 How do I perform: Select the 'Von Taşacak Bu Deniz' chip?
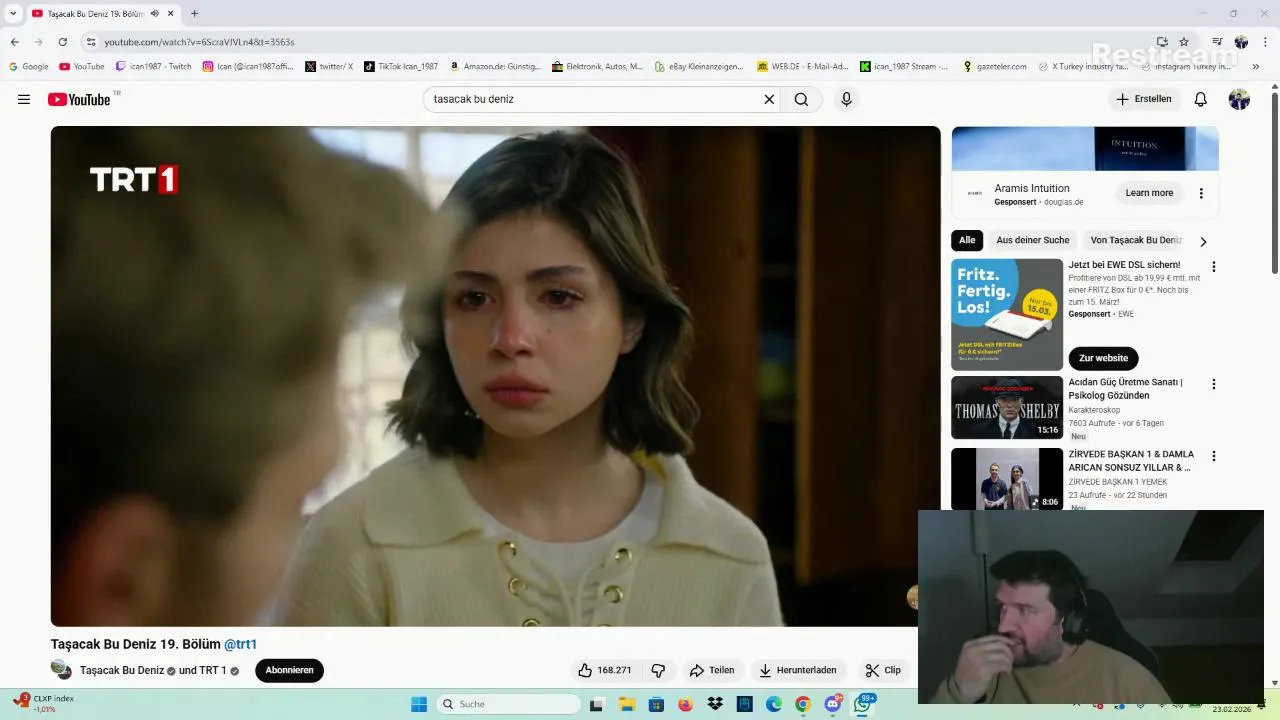pos(1136,240)
